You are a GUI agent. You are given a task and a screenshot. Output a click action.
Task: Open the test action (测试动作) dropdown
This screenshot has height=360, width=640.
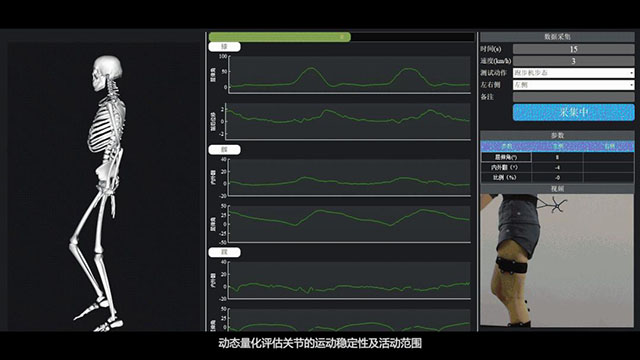coord(573,73)
